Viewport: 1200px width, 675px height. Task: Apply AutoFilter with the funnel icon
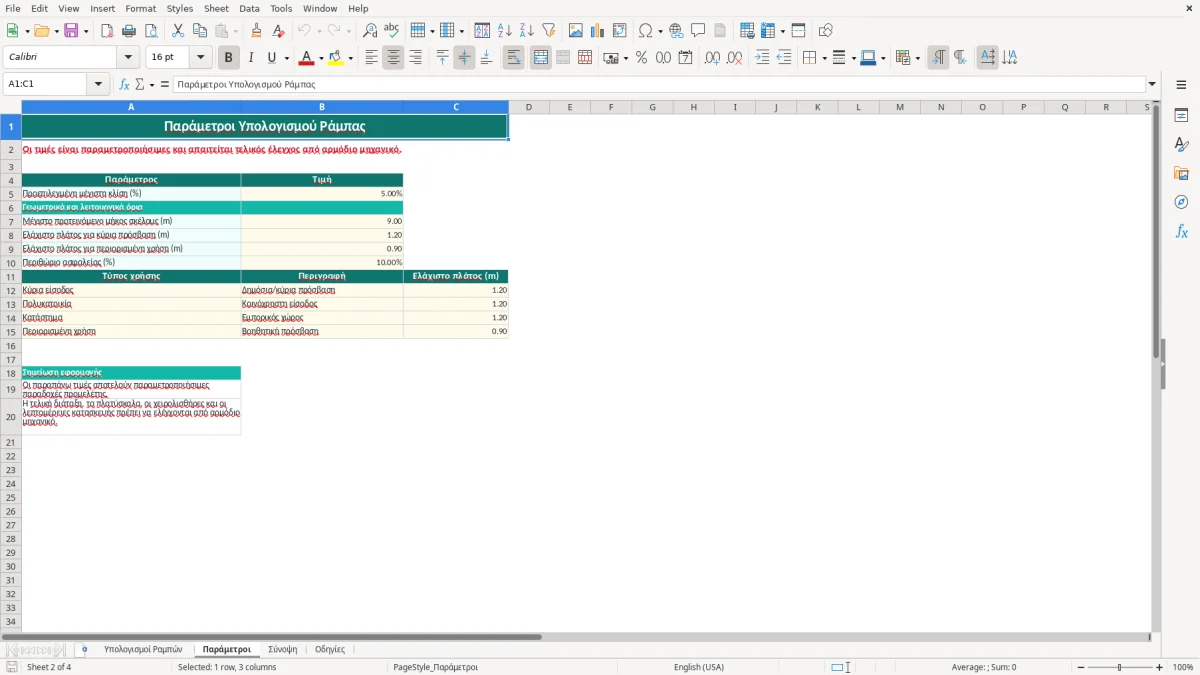(x=549, y=31)
